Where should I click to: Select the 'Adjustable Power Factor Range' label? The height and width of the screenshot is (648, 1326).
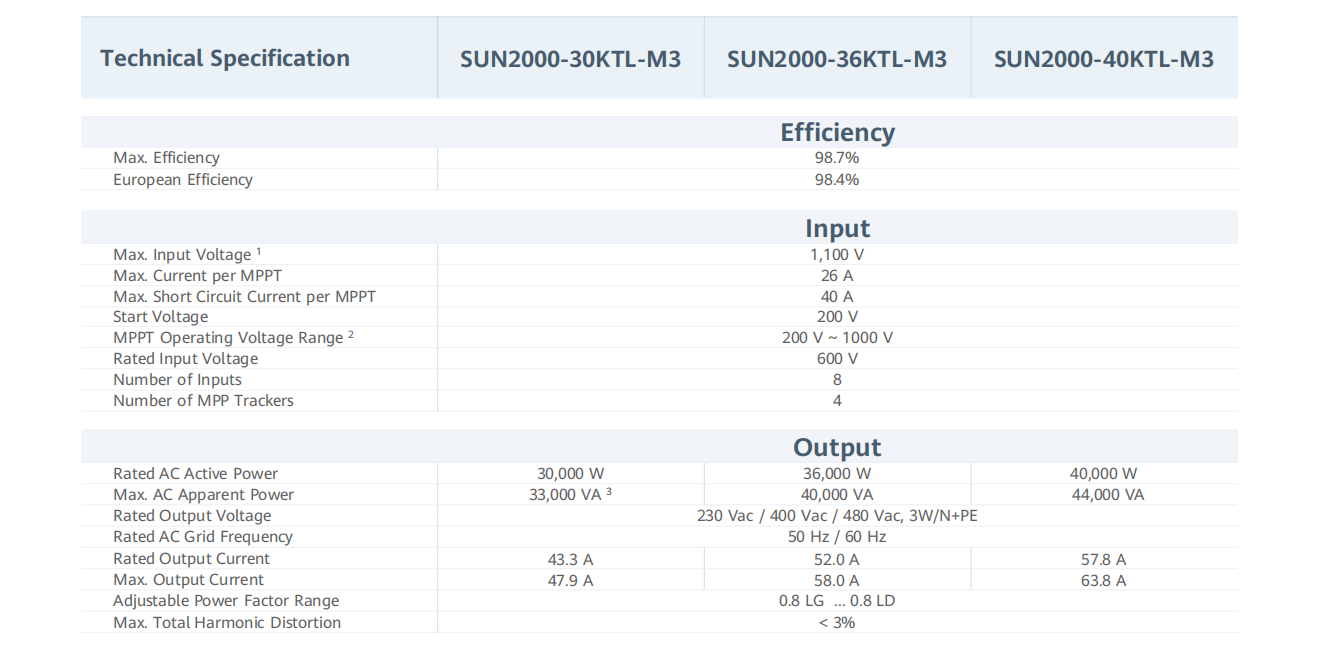(226, 601)
